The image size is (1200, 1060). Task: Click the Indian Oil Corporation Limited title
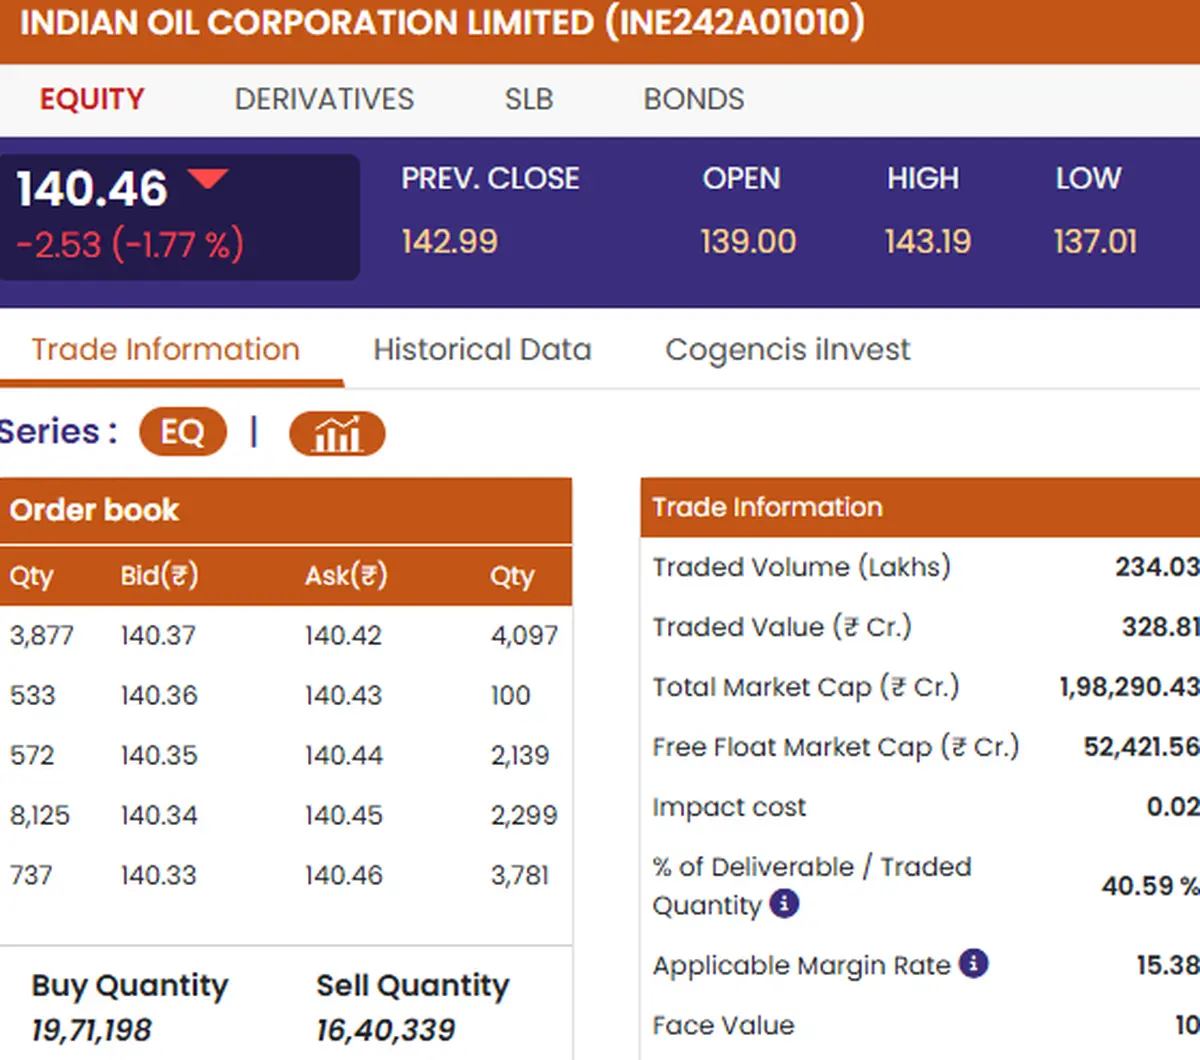(442, 22)
